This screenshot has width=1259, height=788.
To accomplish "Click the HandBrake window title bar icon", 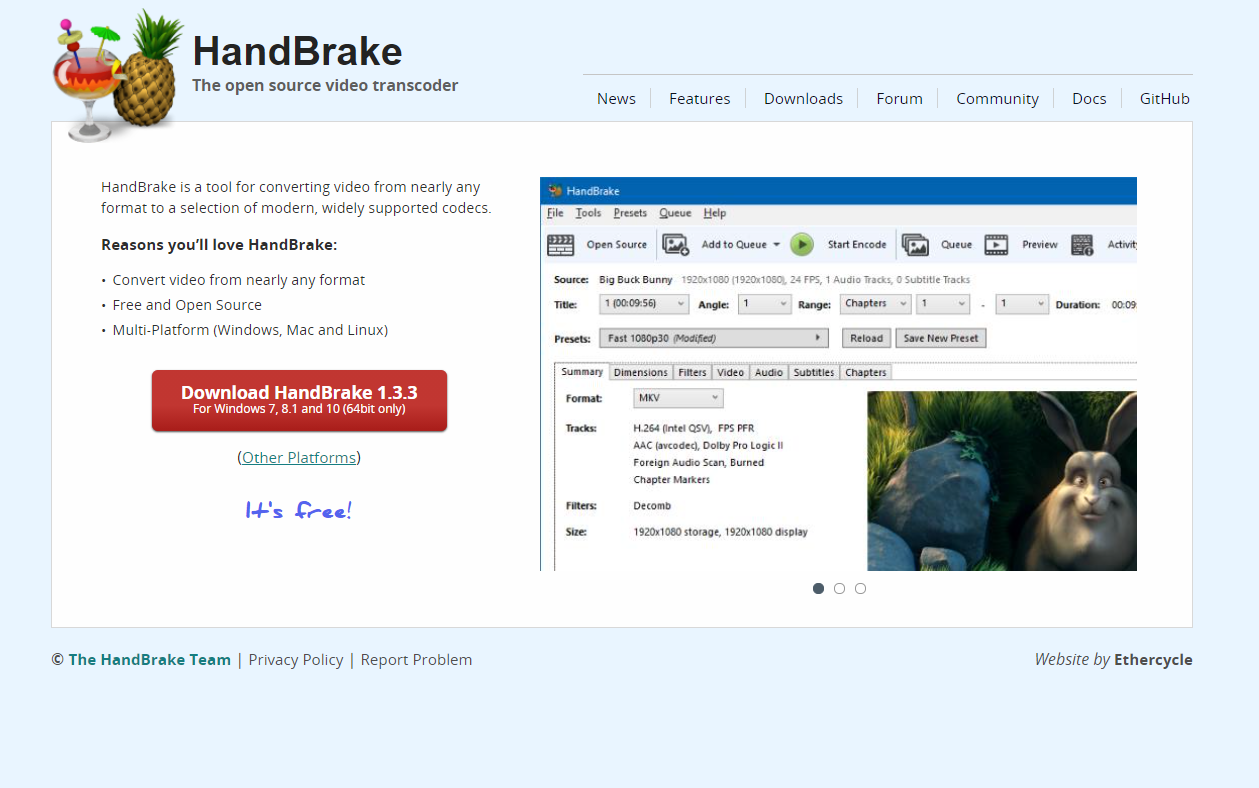I will tap(554, 190).
